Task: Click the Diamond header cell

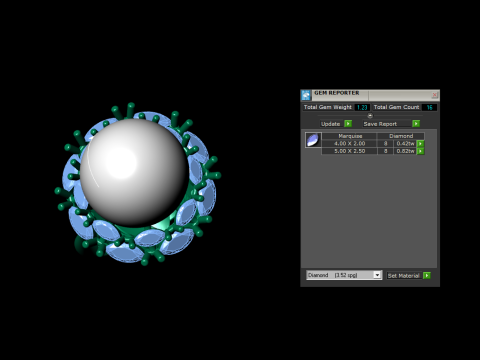Action: point(401,136)
